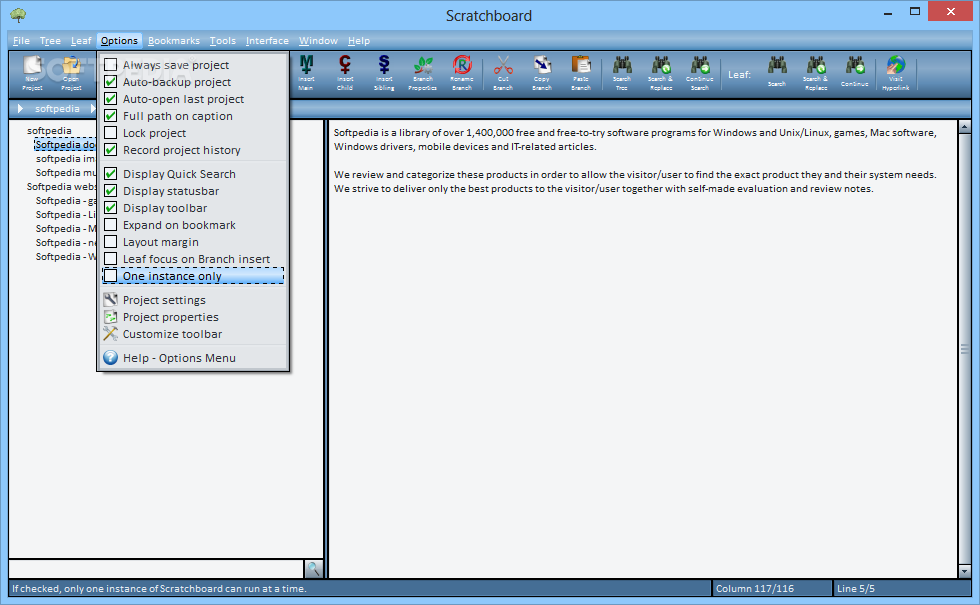980x605 pixels.
Task: Open the Help menu in menu bar
Action: click(x=359, y=41)
